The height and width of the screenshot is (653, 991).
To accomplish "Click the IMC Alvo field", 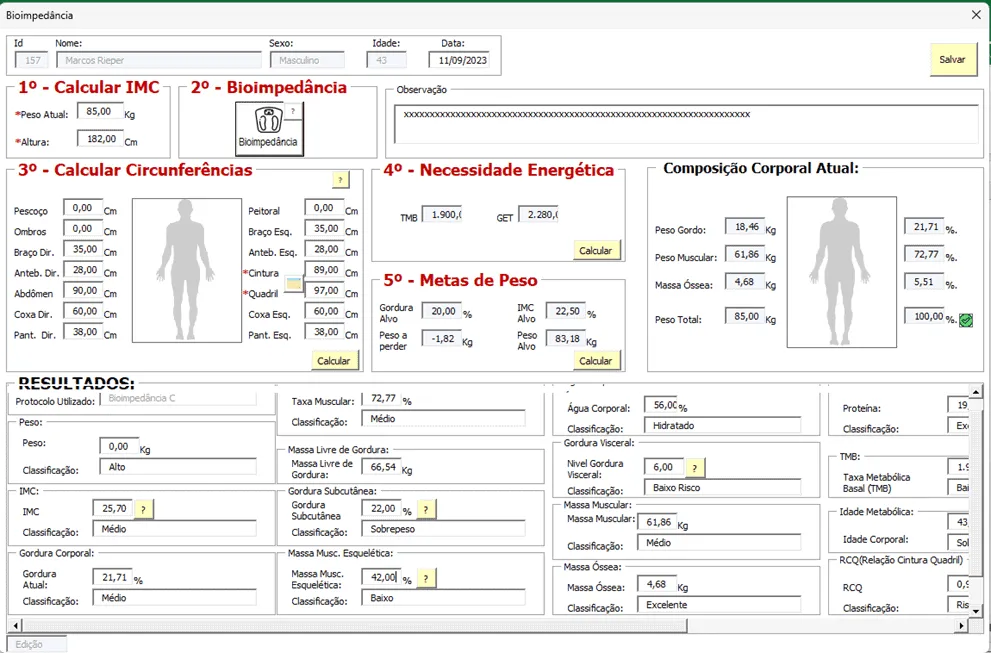I will tap(566, 310).
